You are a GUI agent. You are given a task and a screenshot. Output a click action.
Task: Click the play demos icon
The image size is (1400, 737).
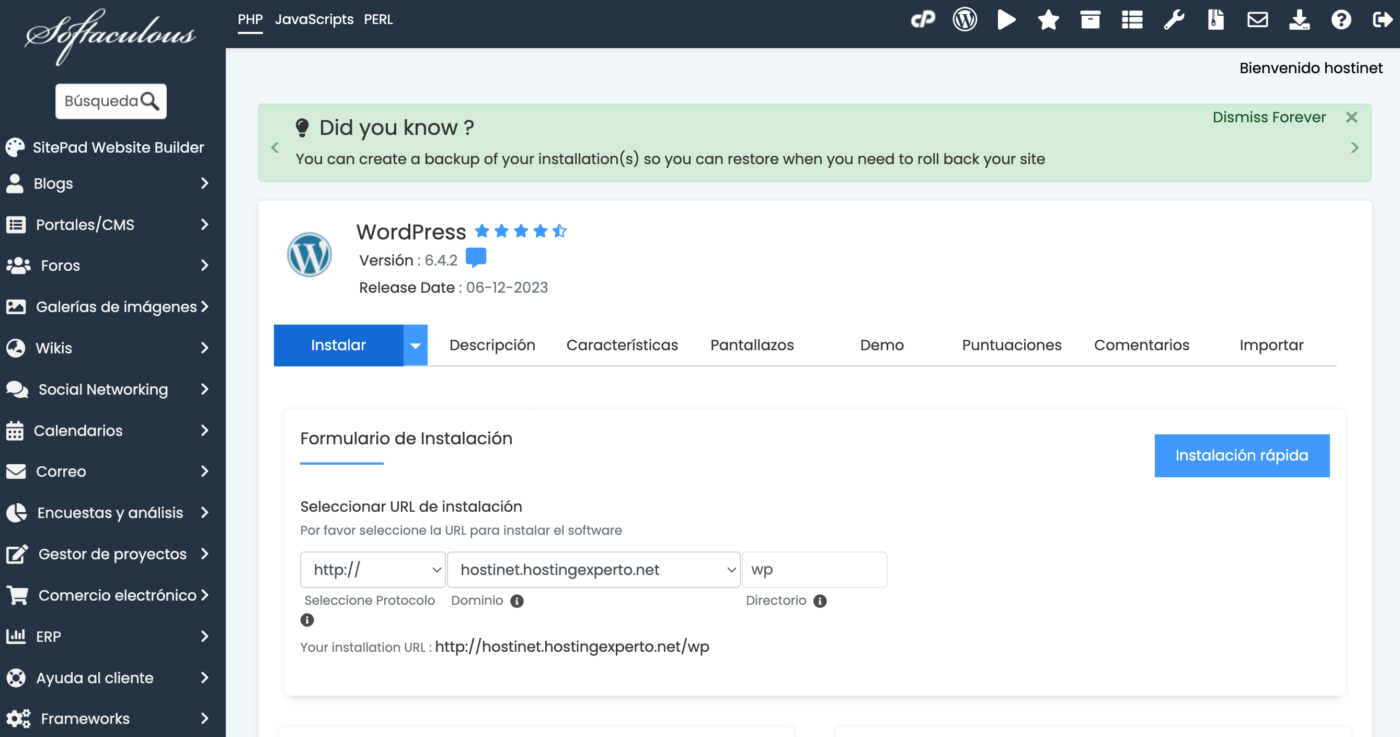coord(1007,19)
